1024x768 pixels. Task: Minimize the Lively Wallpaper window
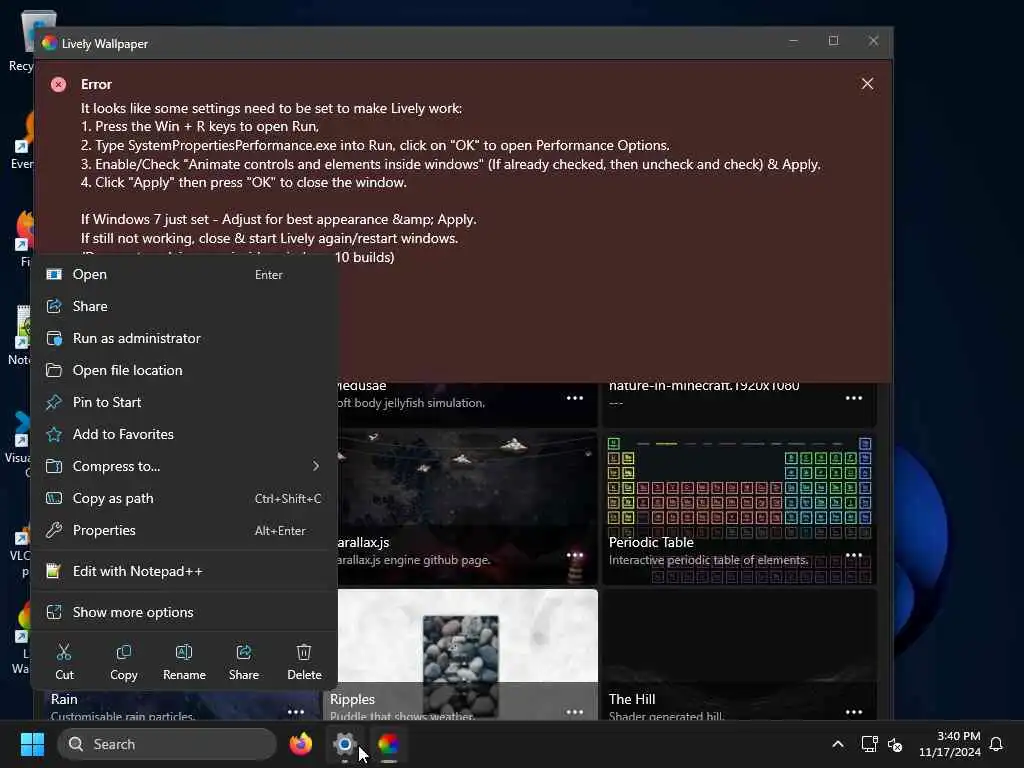click(x=793, y=40)
